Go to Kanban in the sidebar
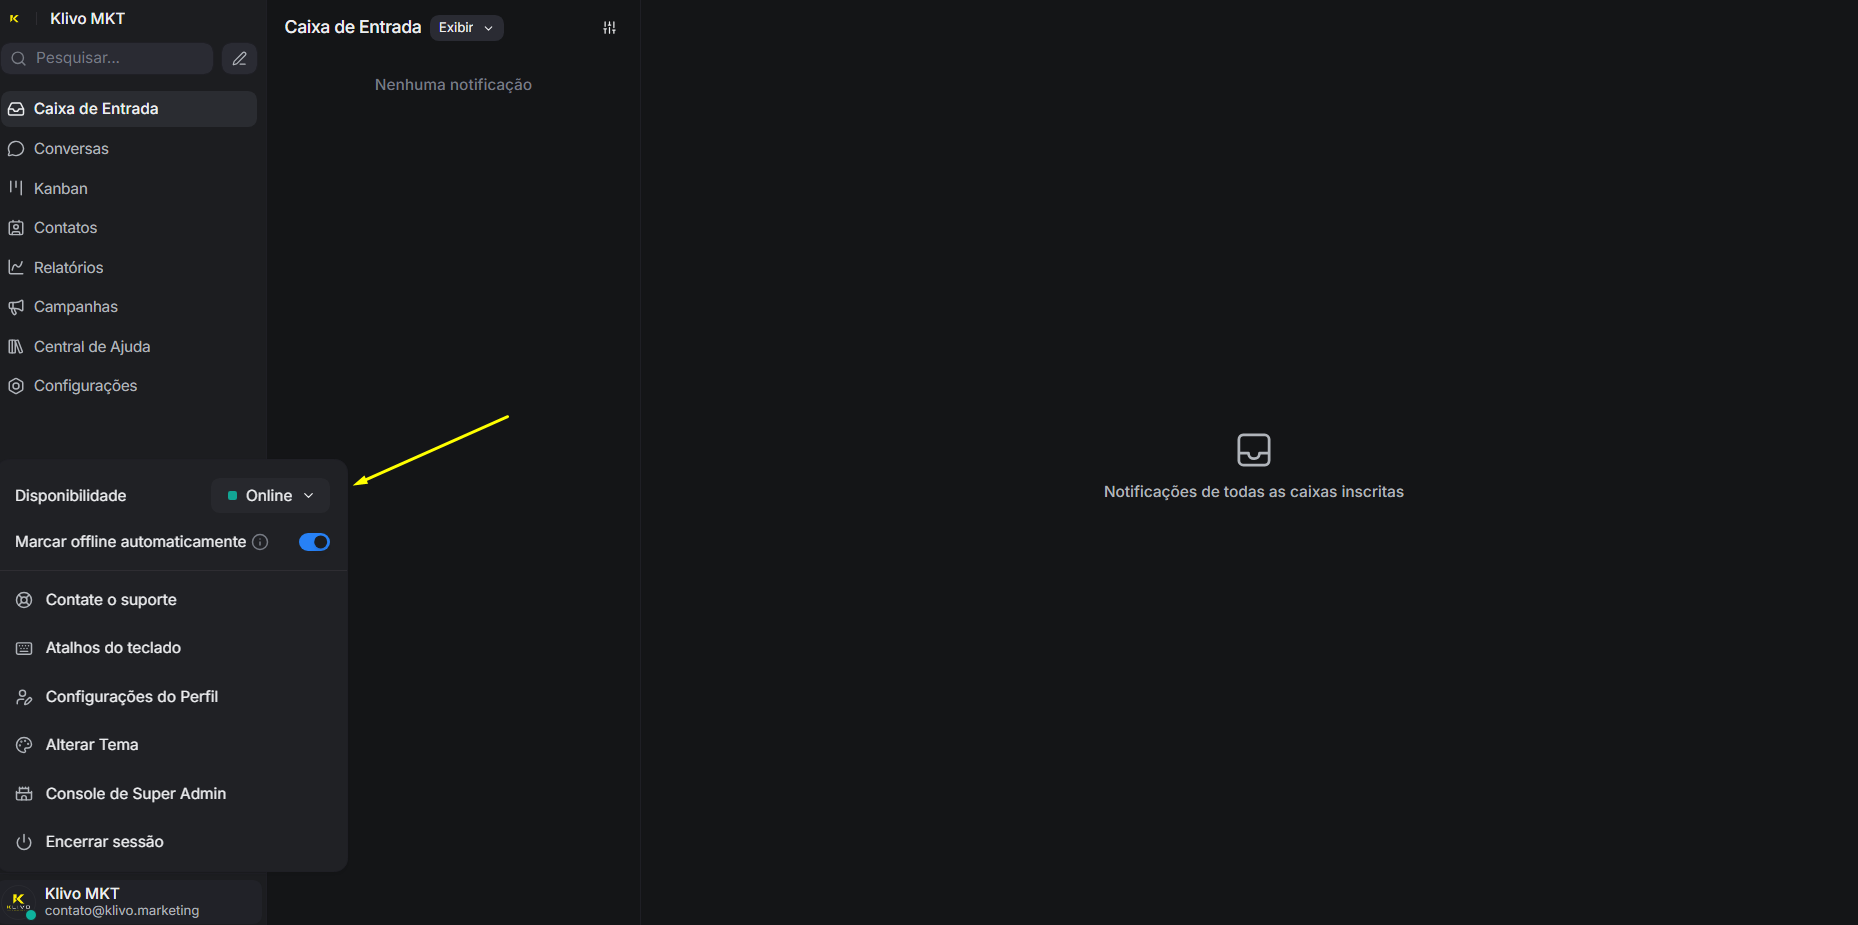Viewport: 1858px width, 925px height. 129,188
